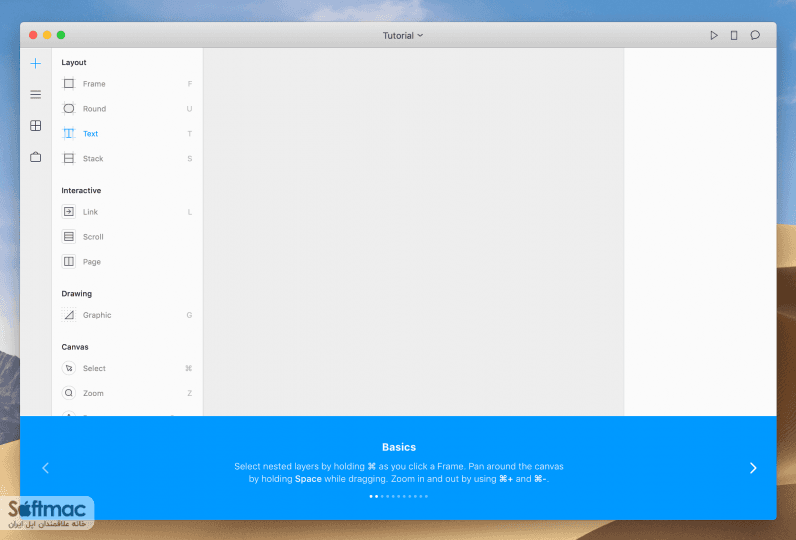Close the window with red button
Viewport: 796px width, 540px height.
(x=33, y=35)
